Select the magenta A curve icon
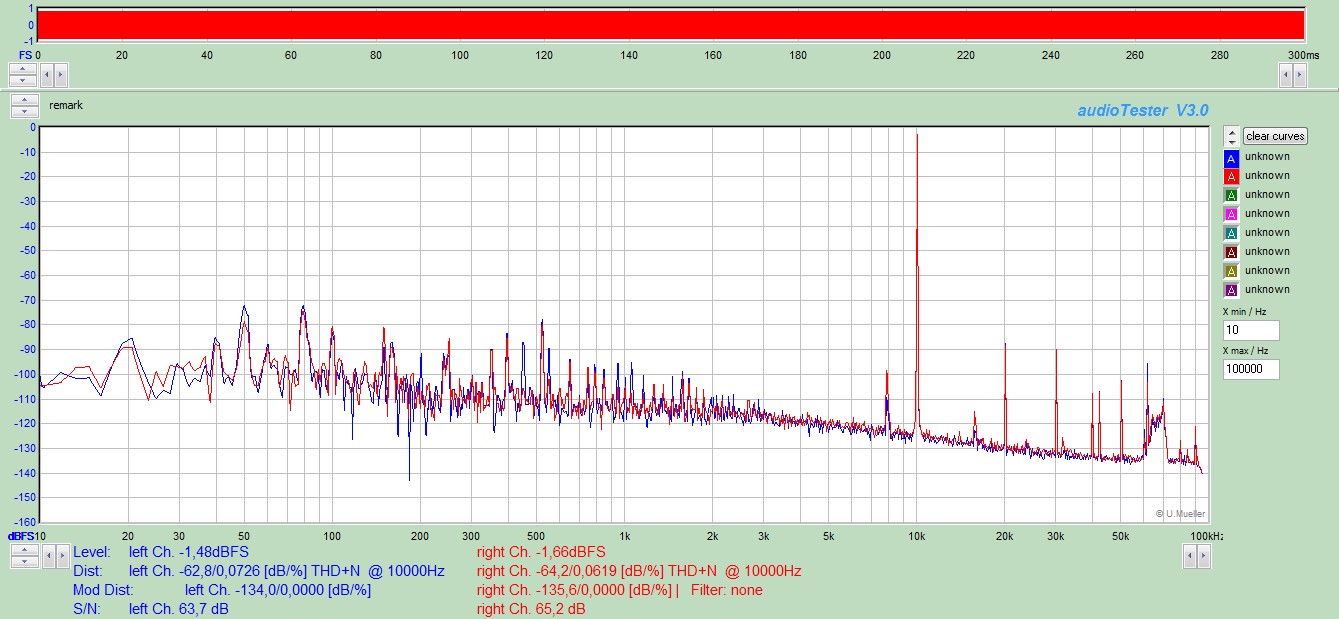Viewport: 1339px width, 619px height. pos(1231,215)
